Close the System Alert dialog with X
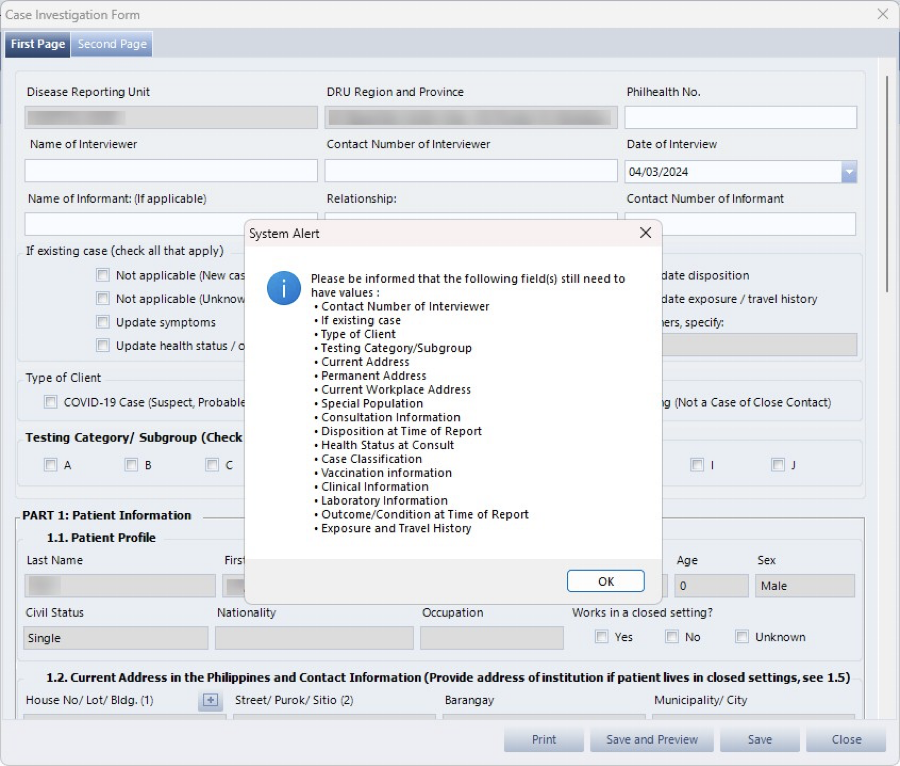The height and width of the screenshot is (766, 900). pos(645,233)
